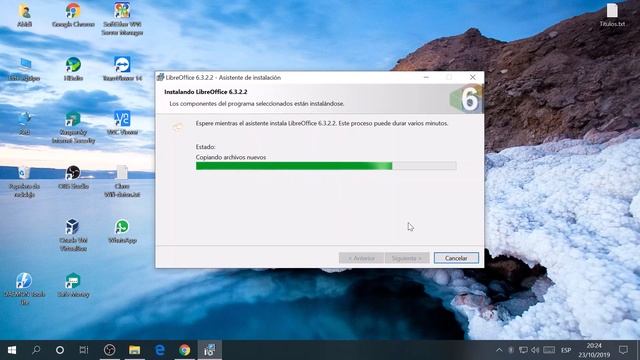Open the Clave Wifi text file icon
This screenshot has width=640, height=360.
pyautogui.click(x=122, y=181)
